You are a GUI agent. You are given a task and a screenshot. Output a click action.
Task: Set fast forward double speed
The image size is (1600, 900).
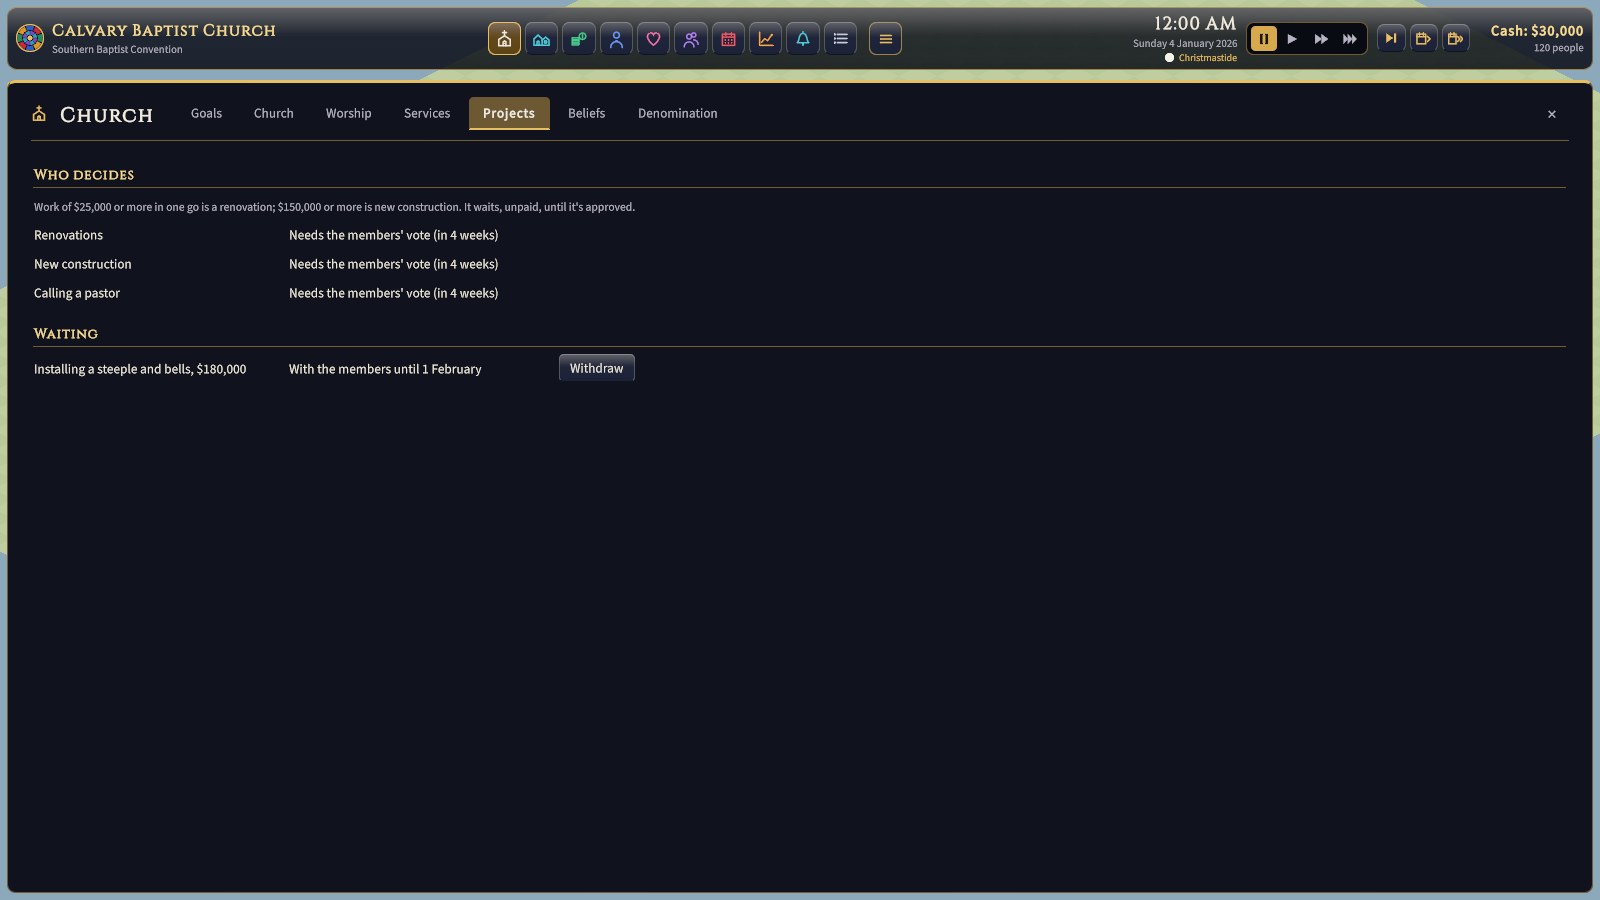1321,39
